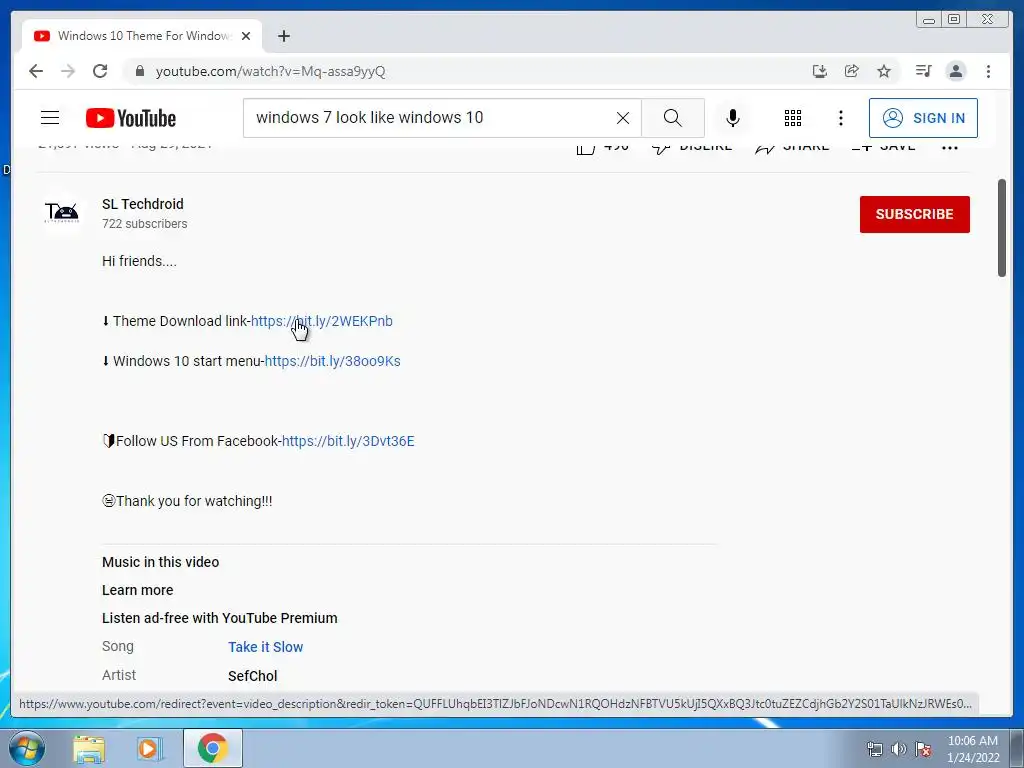Reload the YouTube page

pos(100,71)
